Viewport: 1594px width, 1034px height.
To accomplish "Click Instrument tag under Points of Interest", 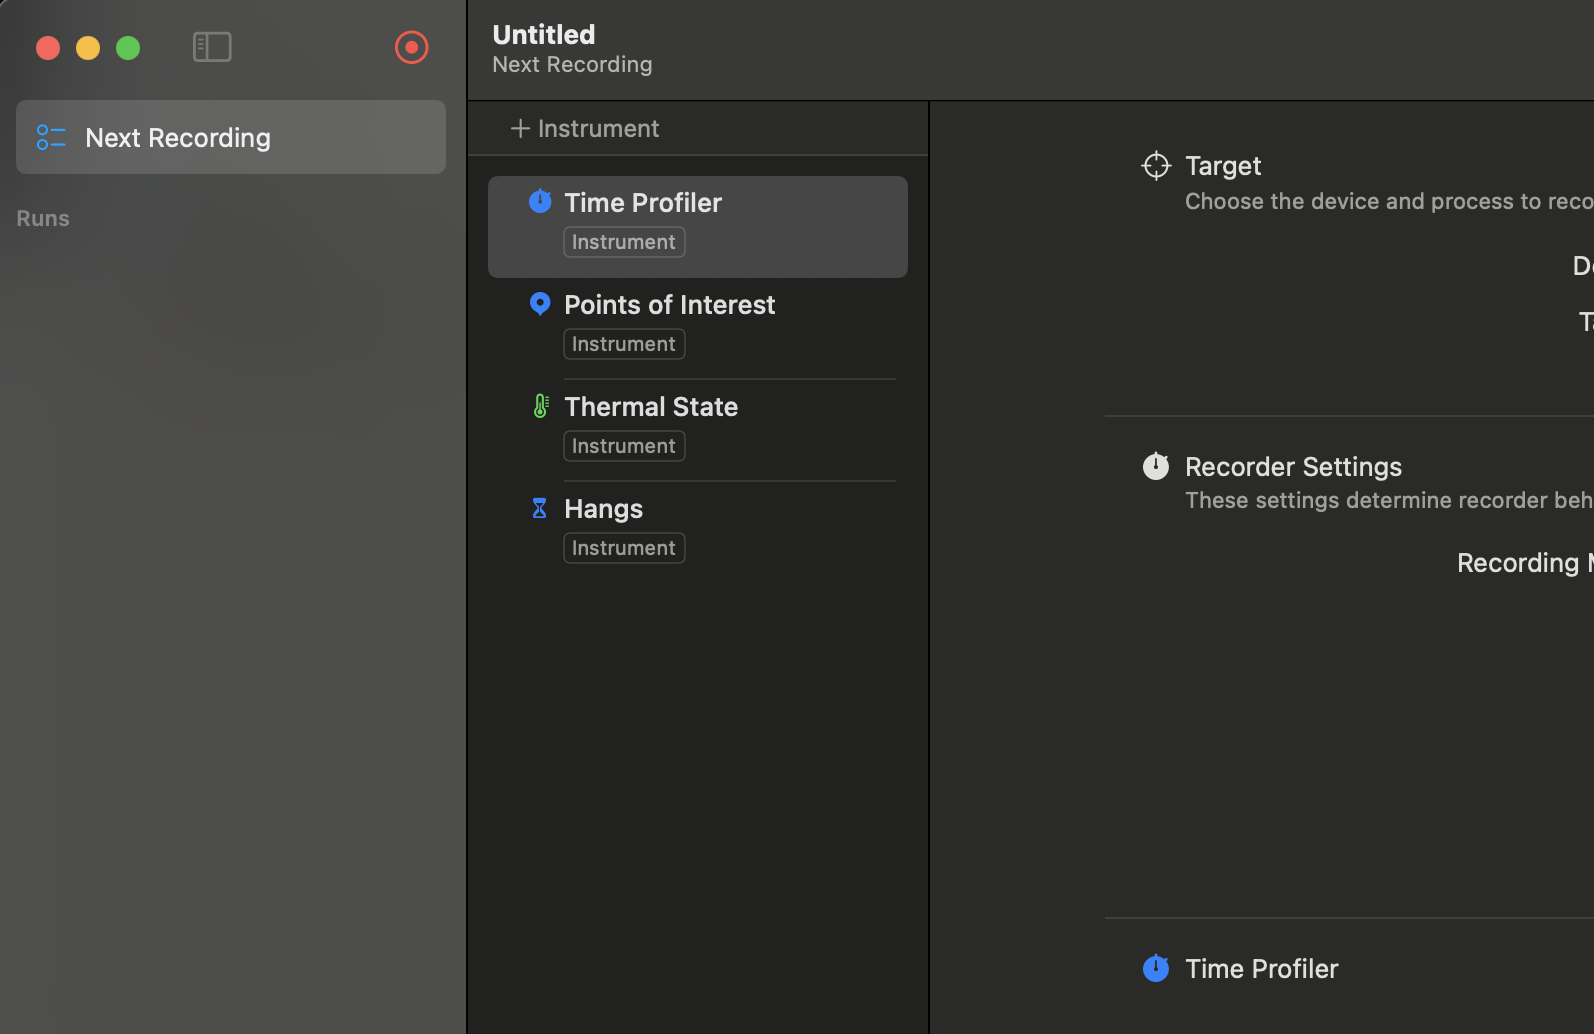I will (624, 344).
